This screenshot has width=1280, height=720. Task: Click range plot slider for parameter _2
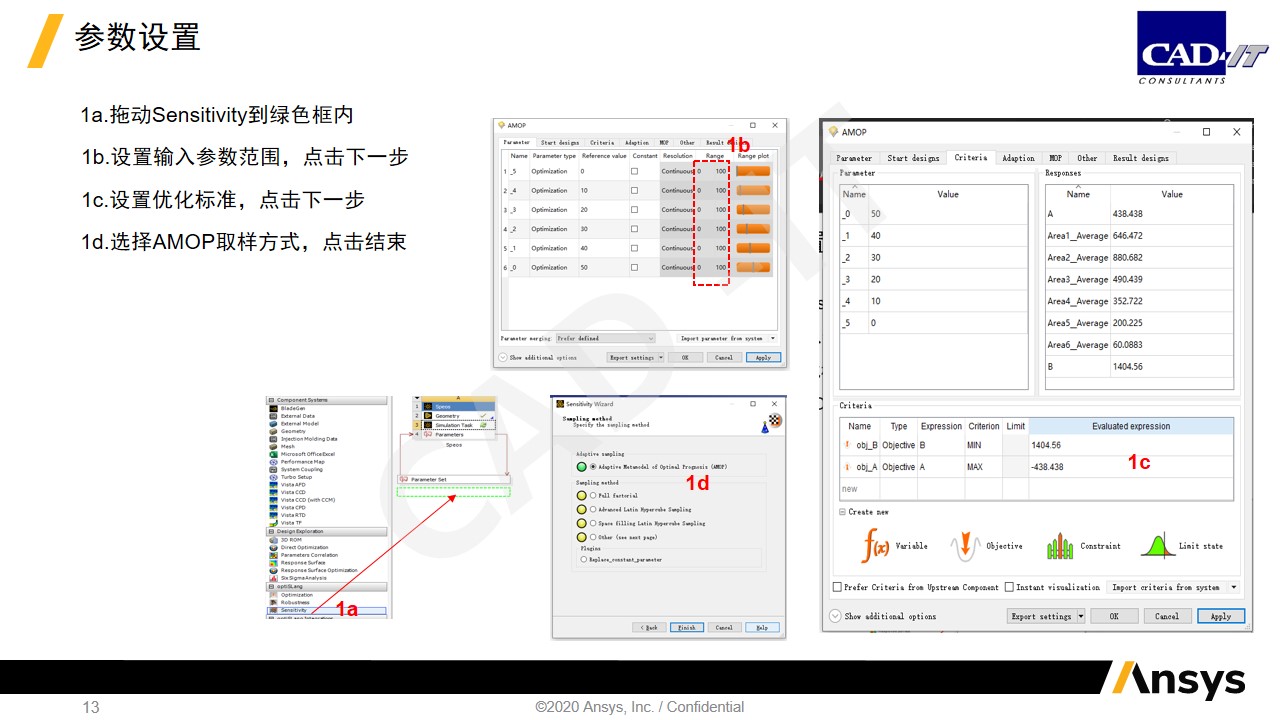coord(753,229)
